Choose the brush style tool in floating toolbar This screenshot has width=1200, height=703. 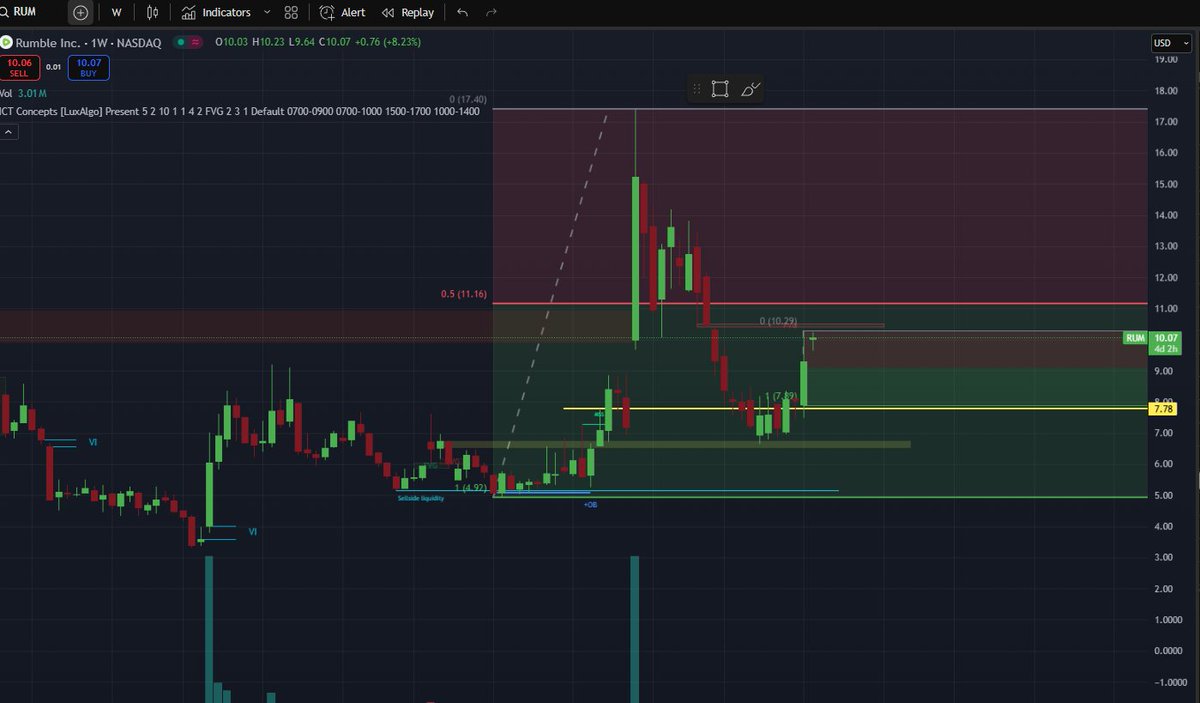click(x=750, y=89)
